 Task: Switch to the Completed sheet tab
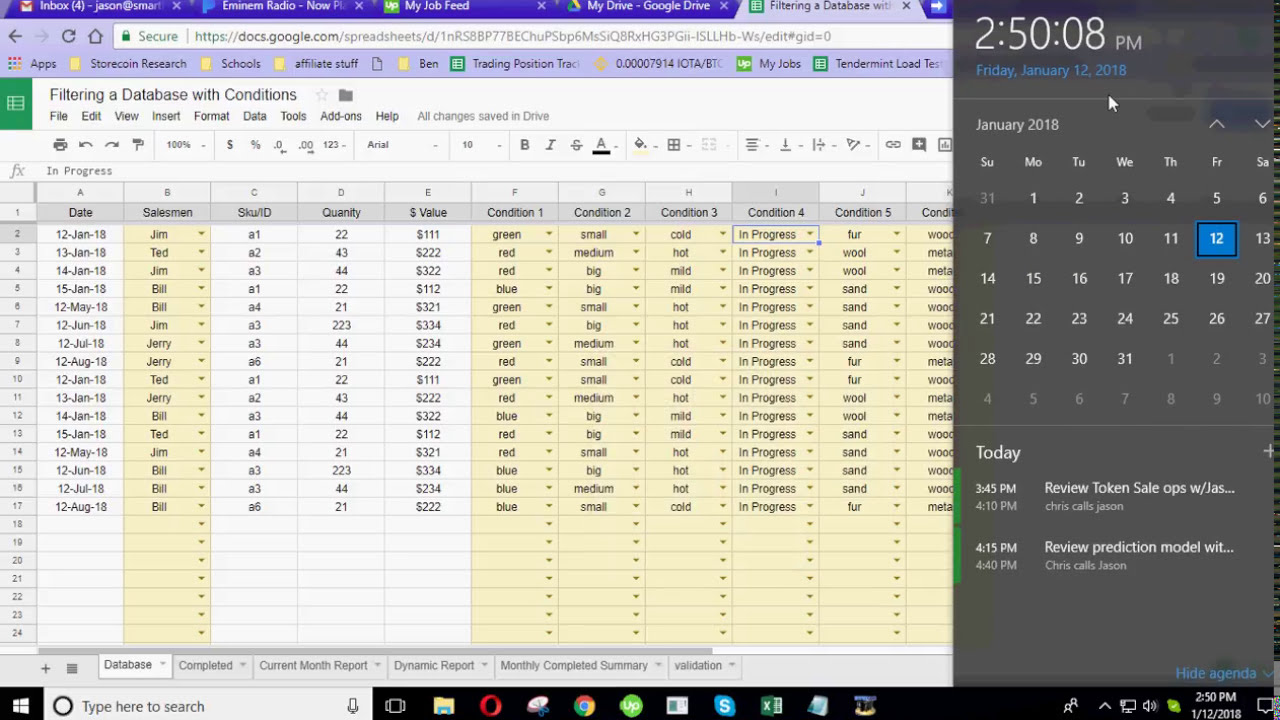tap(205, 666)
